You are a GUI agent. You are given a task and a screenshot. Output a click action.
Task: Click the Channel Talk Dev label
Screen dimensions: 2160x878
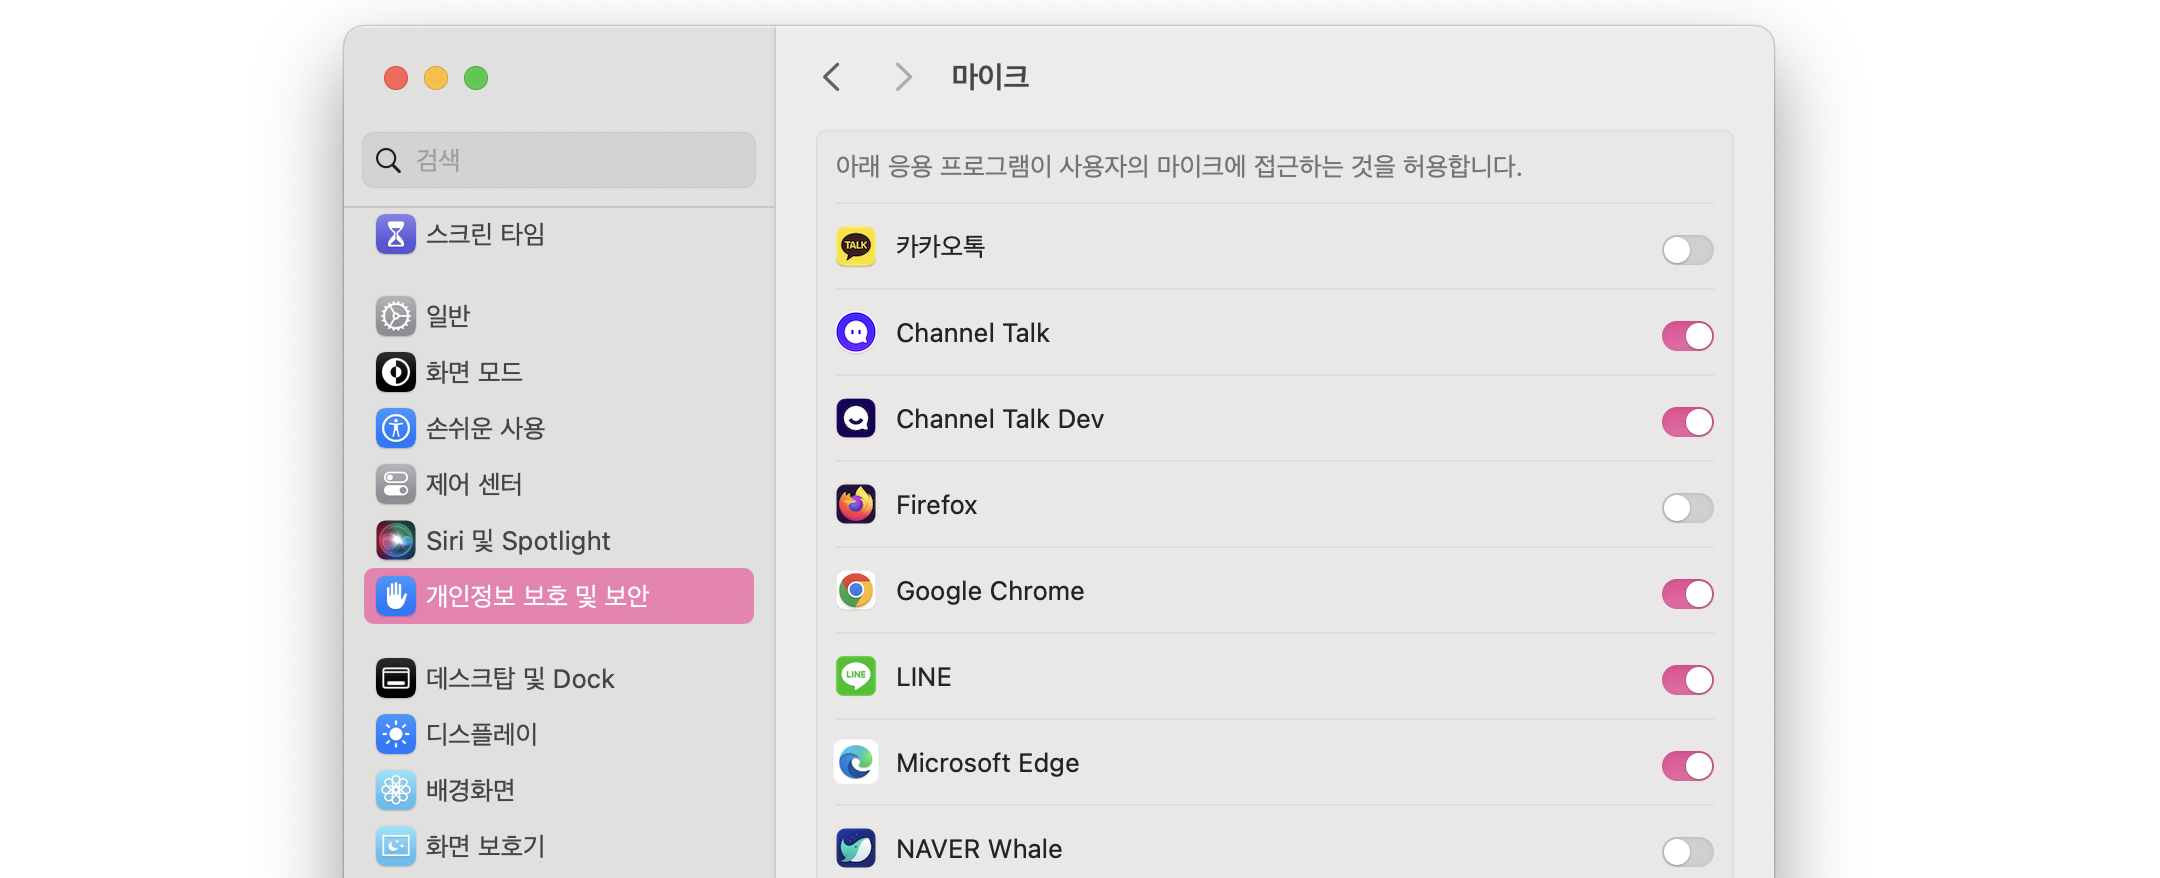click(1000, 419)
